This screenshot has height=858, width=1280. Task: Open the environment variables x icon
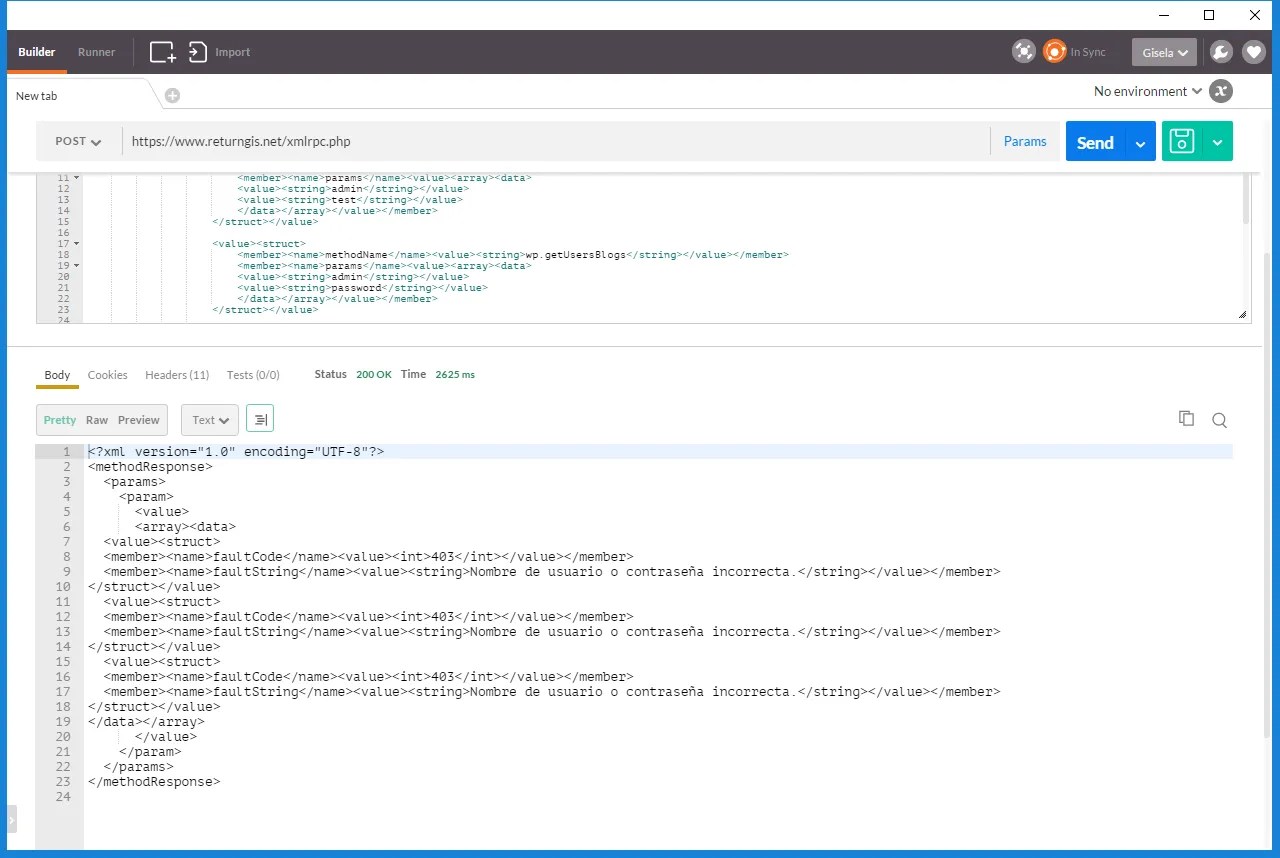1220,91
